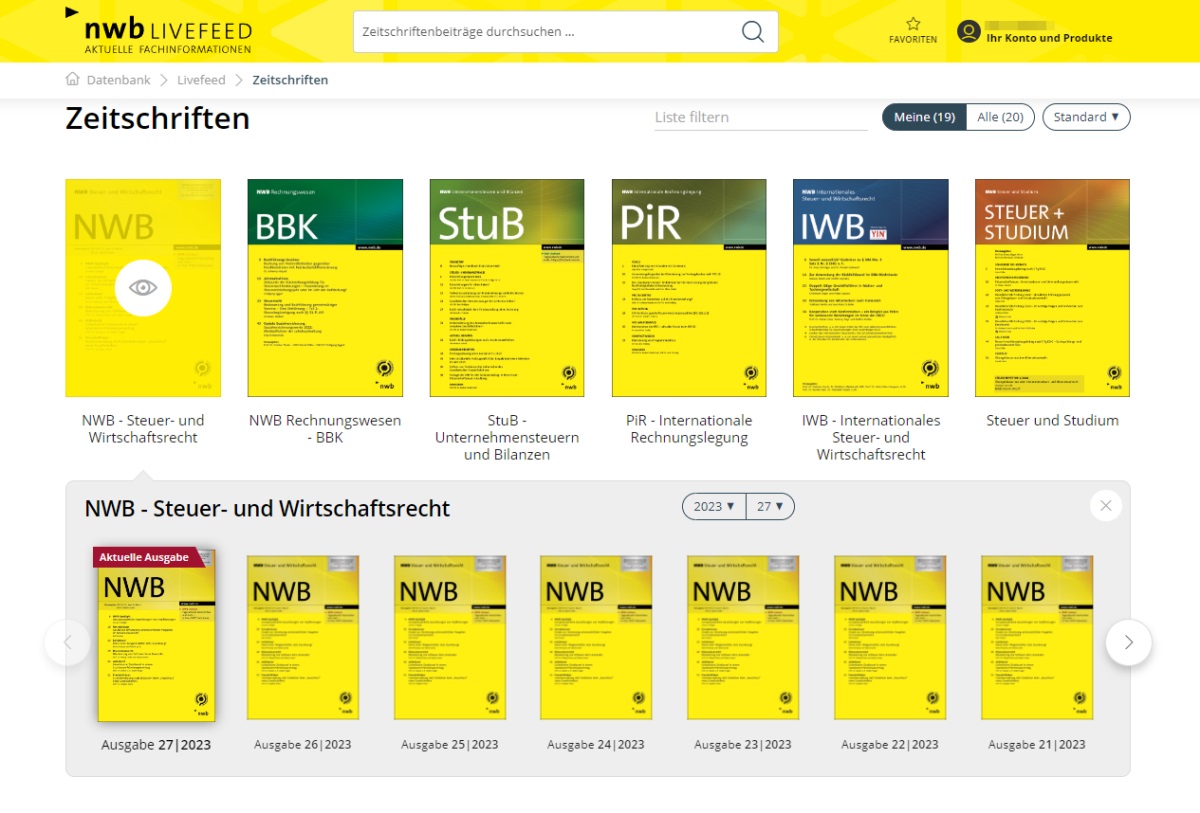Click the user account avatar icon
The height and width of the screenshot is (813, 1200).
point(968,32)
